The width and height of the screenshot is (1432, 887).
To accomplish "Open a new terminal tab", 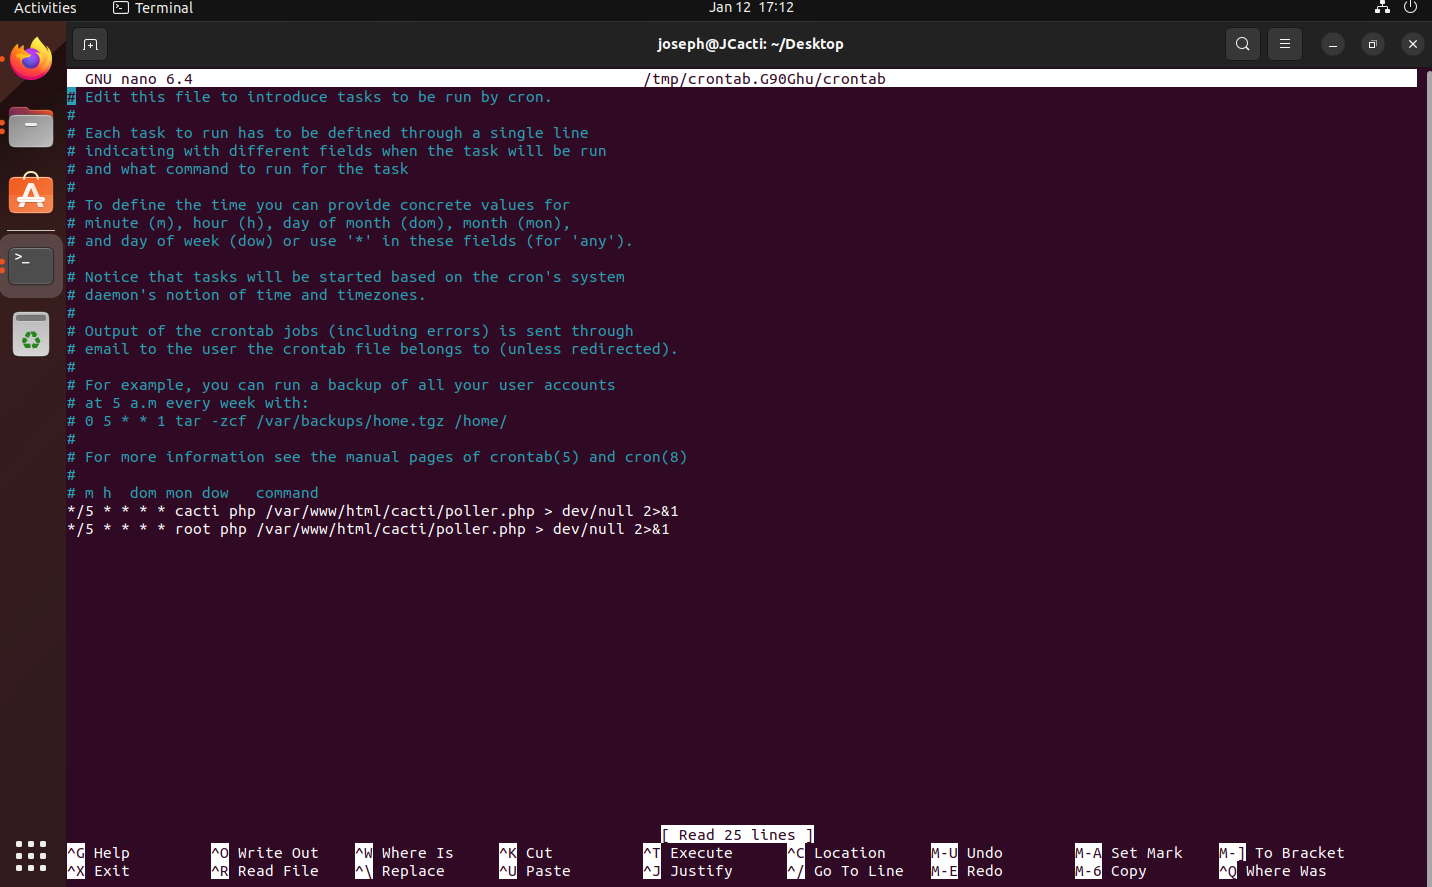I will [90, 44].
